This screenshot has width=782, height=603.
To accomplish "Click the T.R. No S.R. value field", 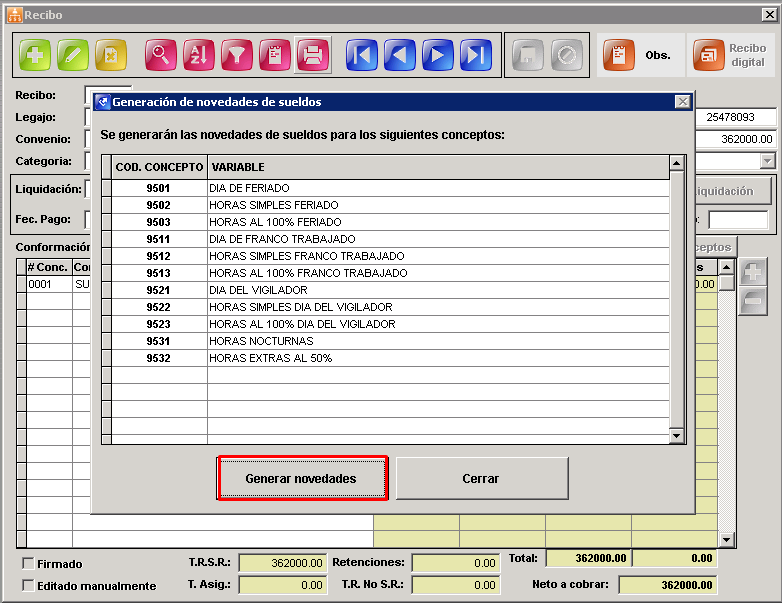I will click(455, 585).
